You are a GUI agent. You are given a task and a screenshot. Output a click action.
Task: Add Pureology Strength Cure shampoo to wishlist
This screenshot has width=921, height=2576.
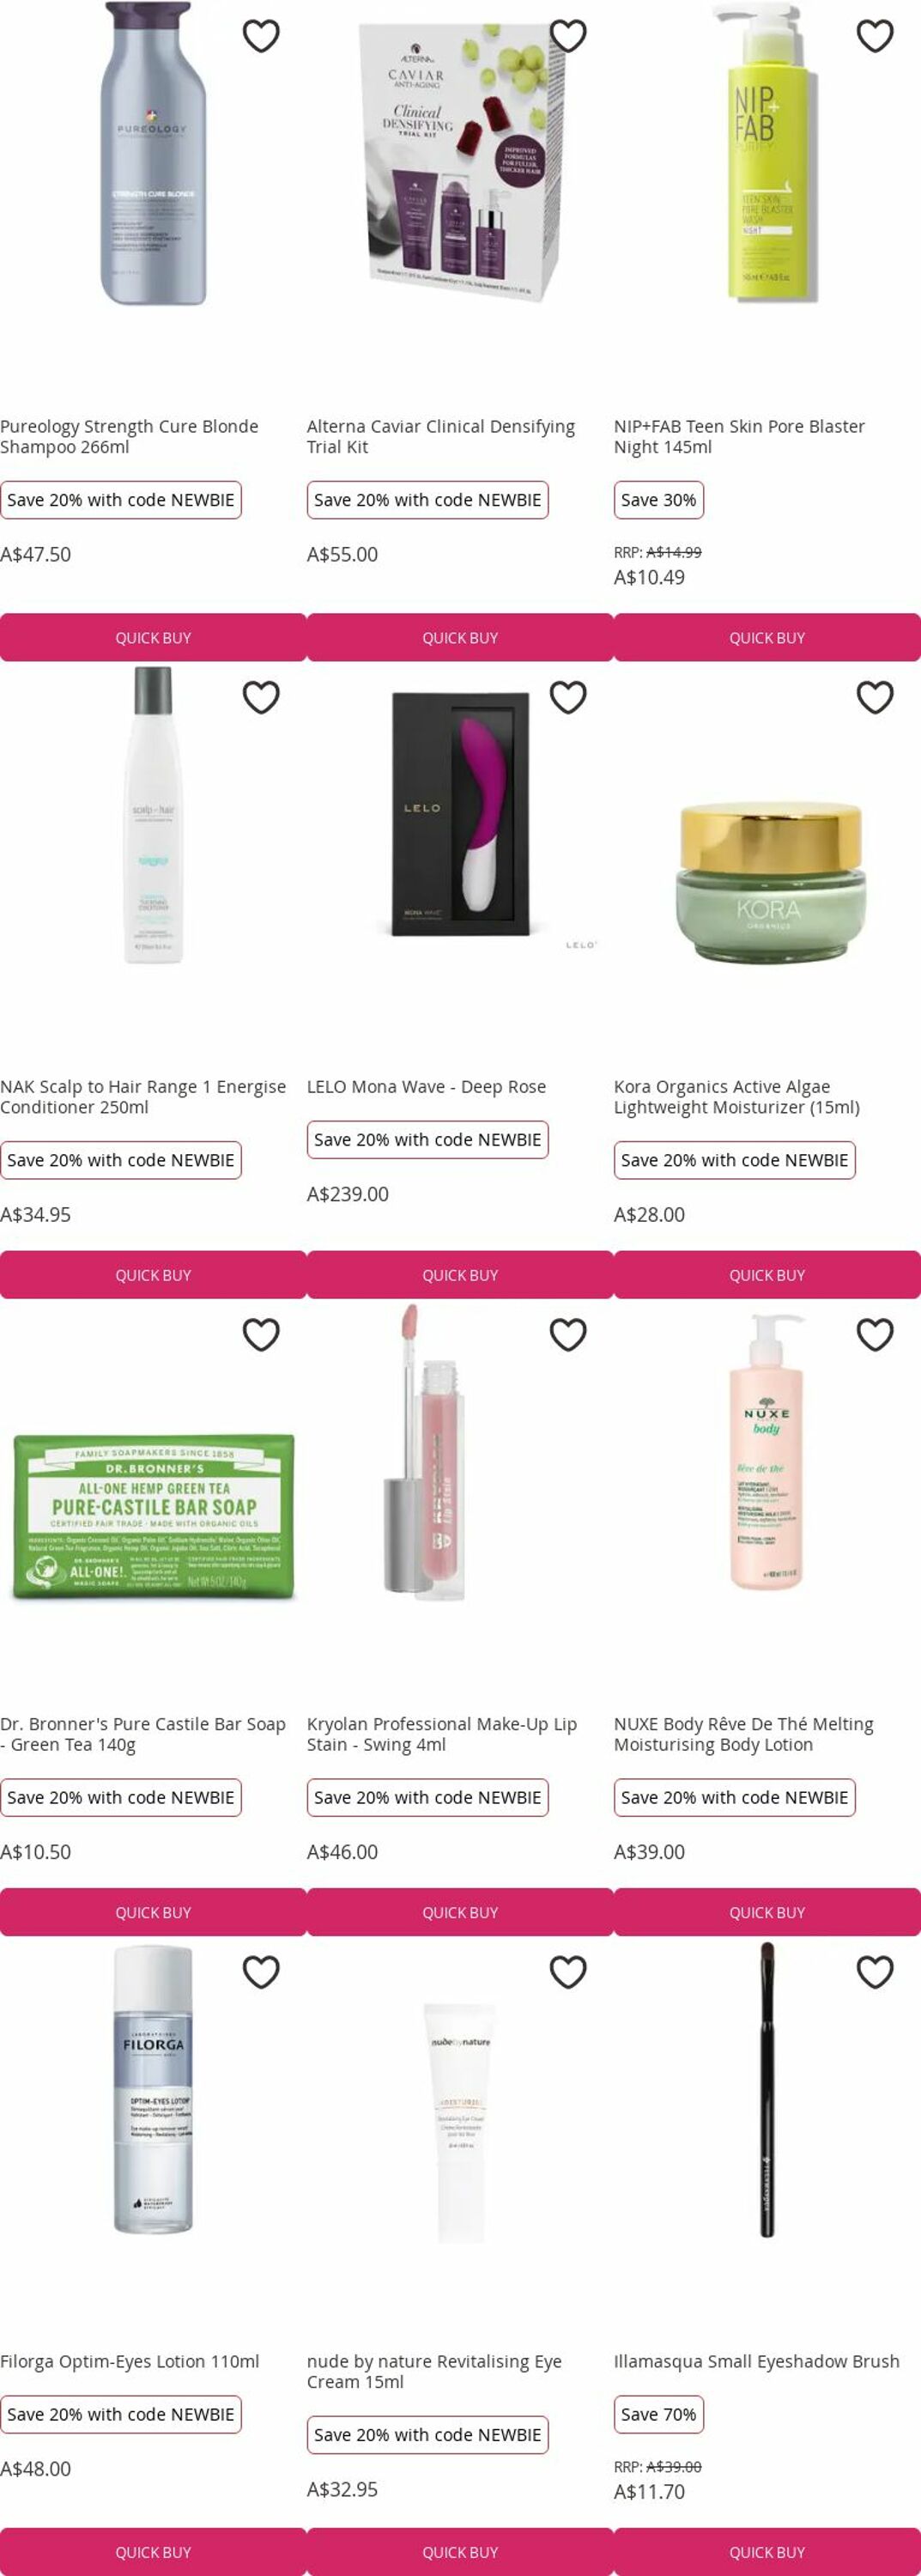[x=261, y=36]
